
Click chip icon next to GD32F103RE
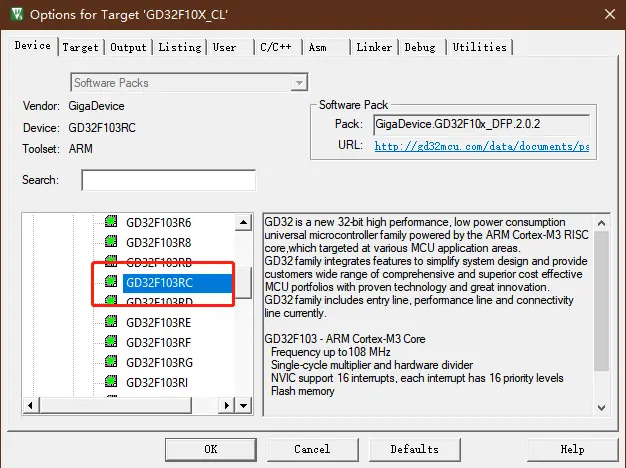pos(111,321)
